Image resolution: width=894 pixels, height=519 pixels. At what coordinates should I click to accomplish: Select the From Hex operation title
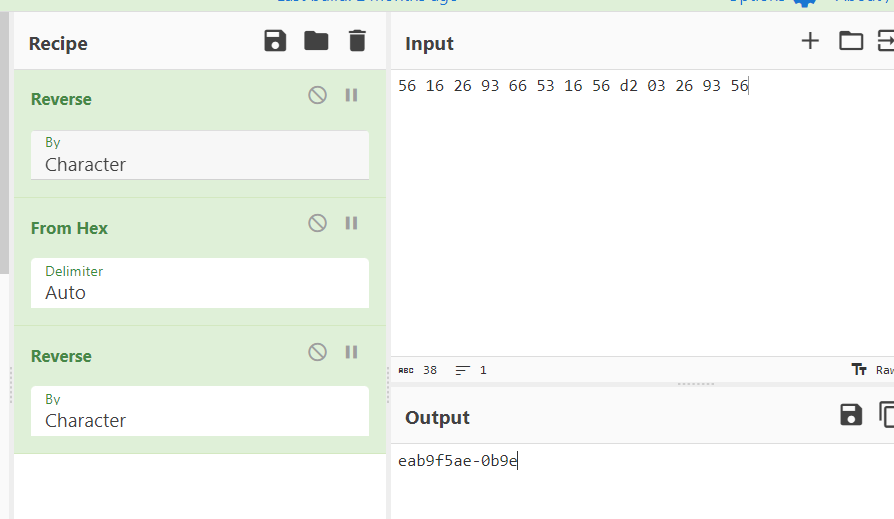[x=69, y=228]
